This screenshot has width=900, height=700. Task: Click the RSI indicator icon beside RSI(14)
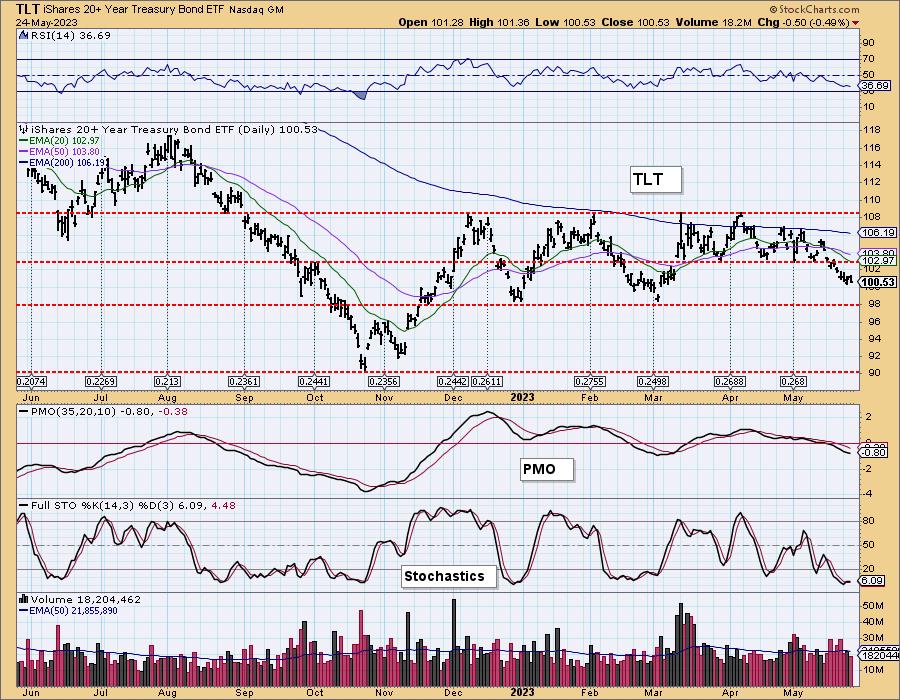(x=23, y=35)
